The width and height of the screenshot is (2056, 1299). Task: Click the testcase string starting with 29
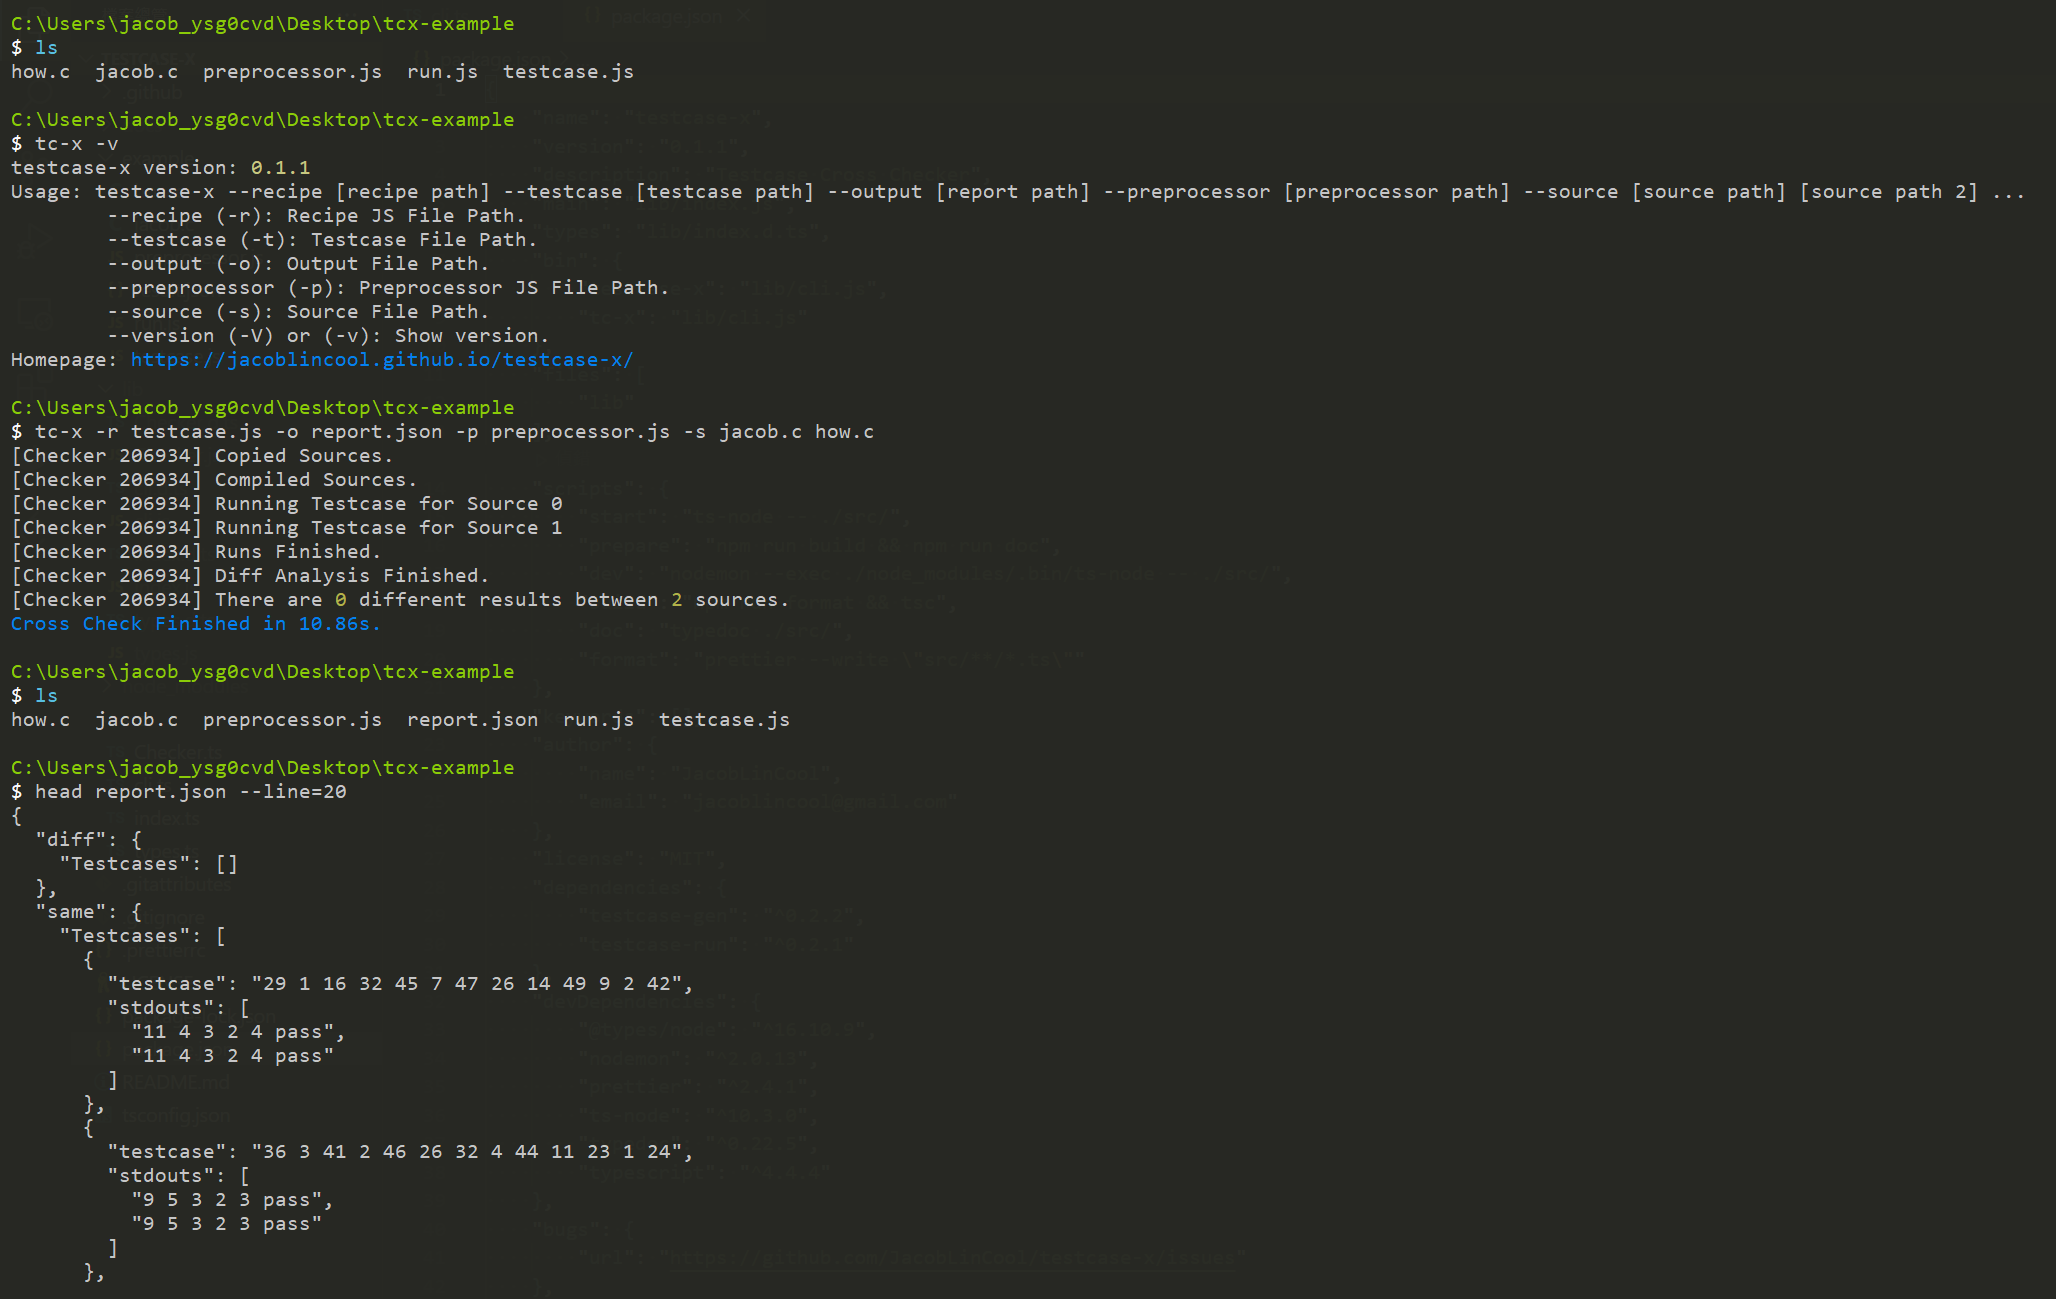click(x=471, y=984)
